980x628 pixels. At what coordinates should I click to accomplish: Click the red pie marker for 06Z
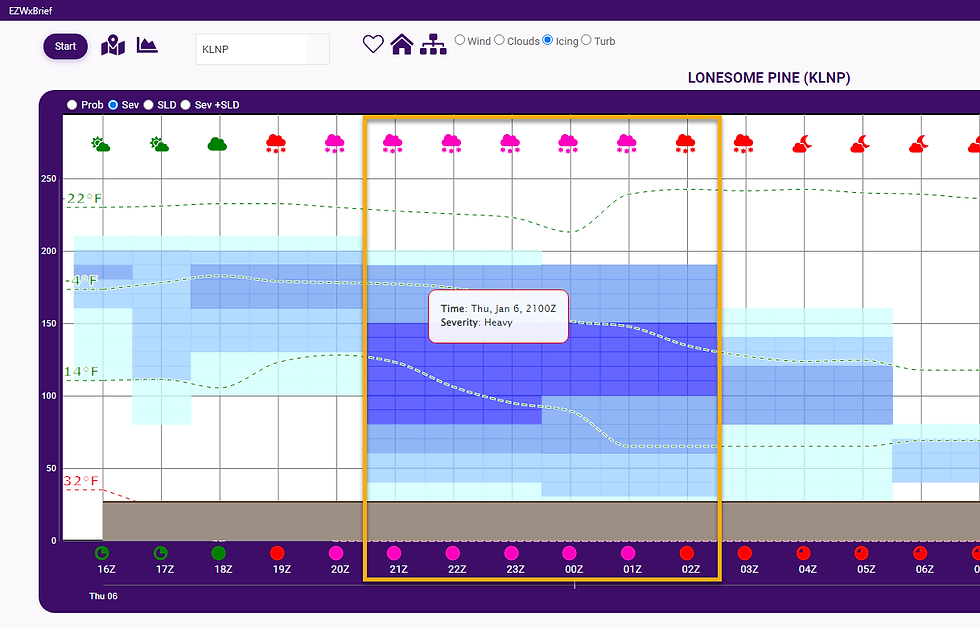pyautogui.click(x=920, y=553)
